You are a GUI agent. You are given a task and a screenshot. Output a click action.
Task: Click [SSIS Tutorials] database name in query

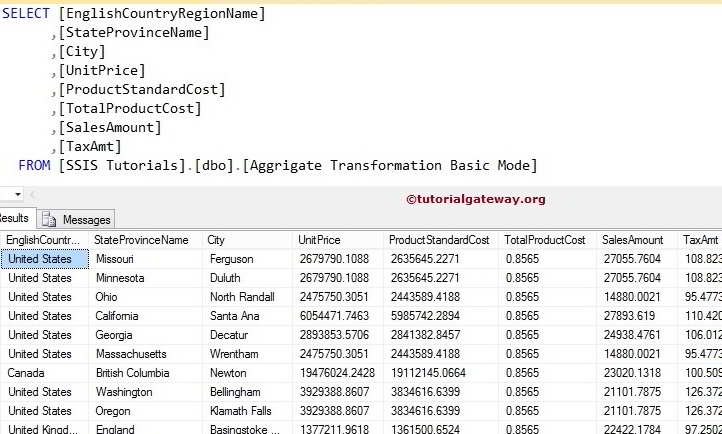pos(122,166)
